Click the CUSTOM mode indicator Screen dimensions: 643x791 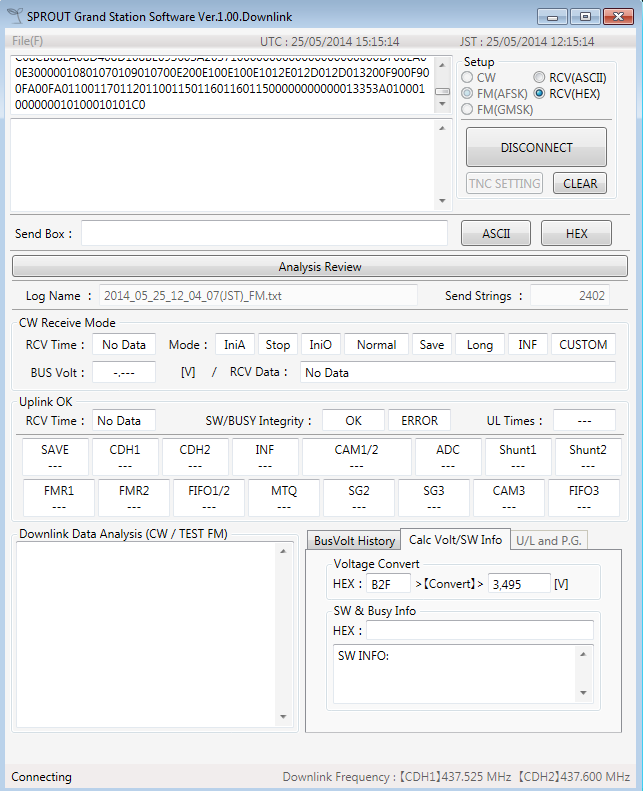tap(583, 345)
